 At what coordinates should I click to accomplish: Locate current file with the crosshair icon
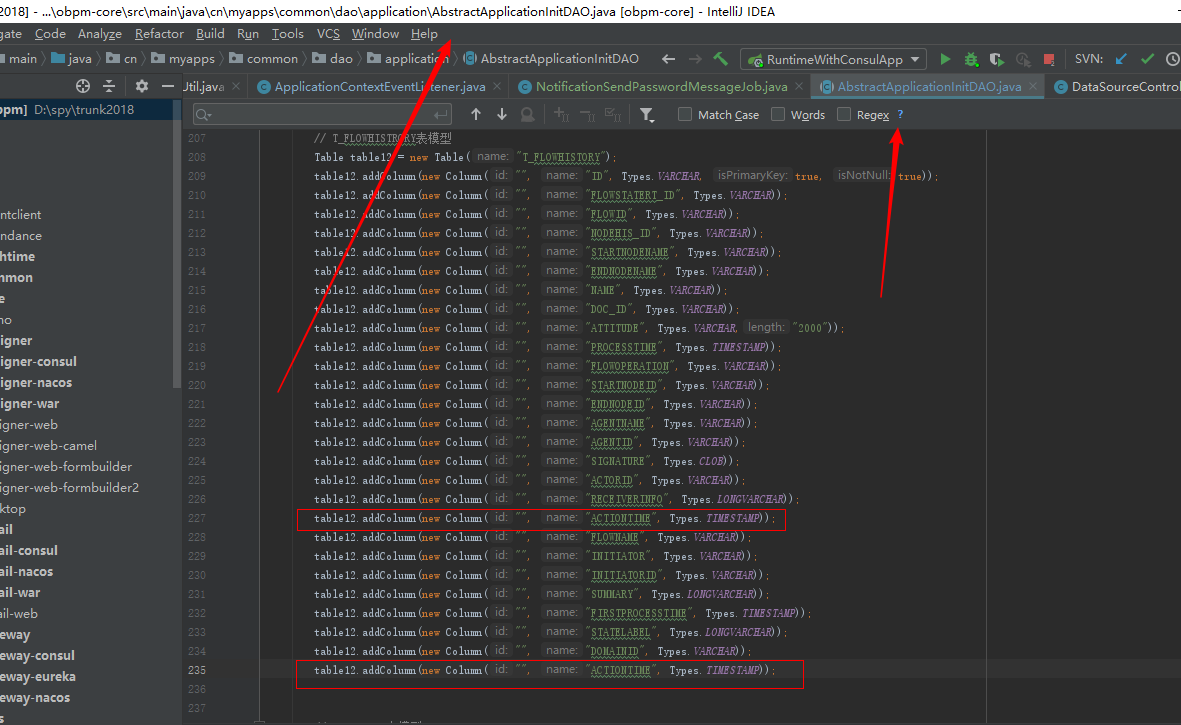tap(83, 86)
